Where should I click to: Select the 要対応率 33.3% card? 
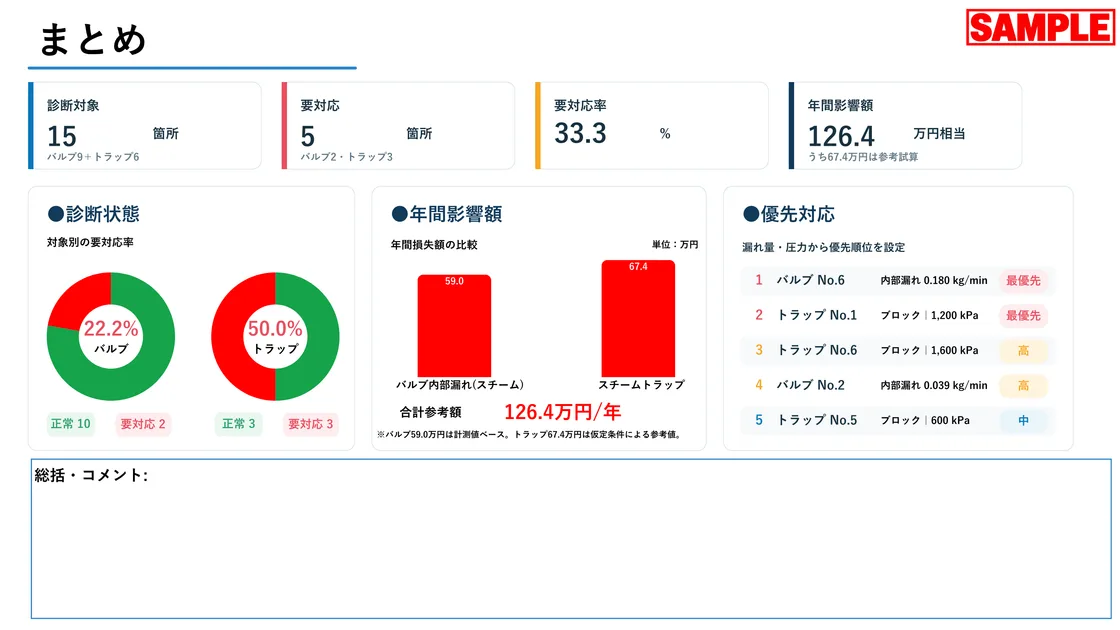(652, 126)
